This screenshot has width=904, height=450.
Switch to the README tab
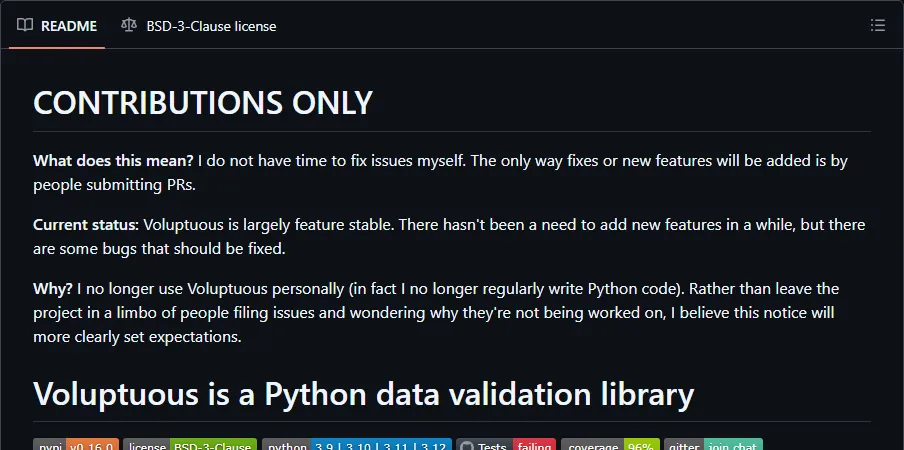coord(57,26)
